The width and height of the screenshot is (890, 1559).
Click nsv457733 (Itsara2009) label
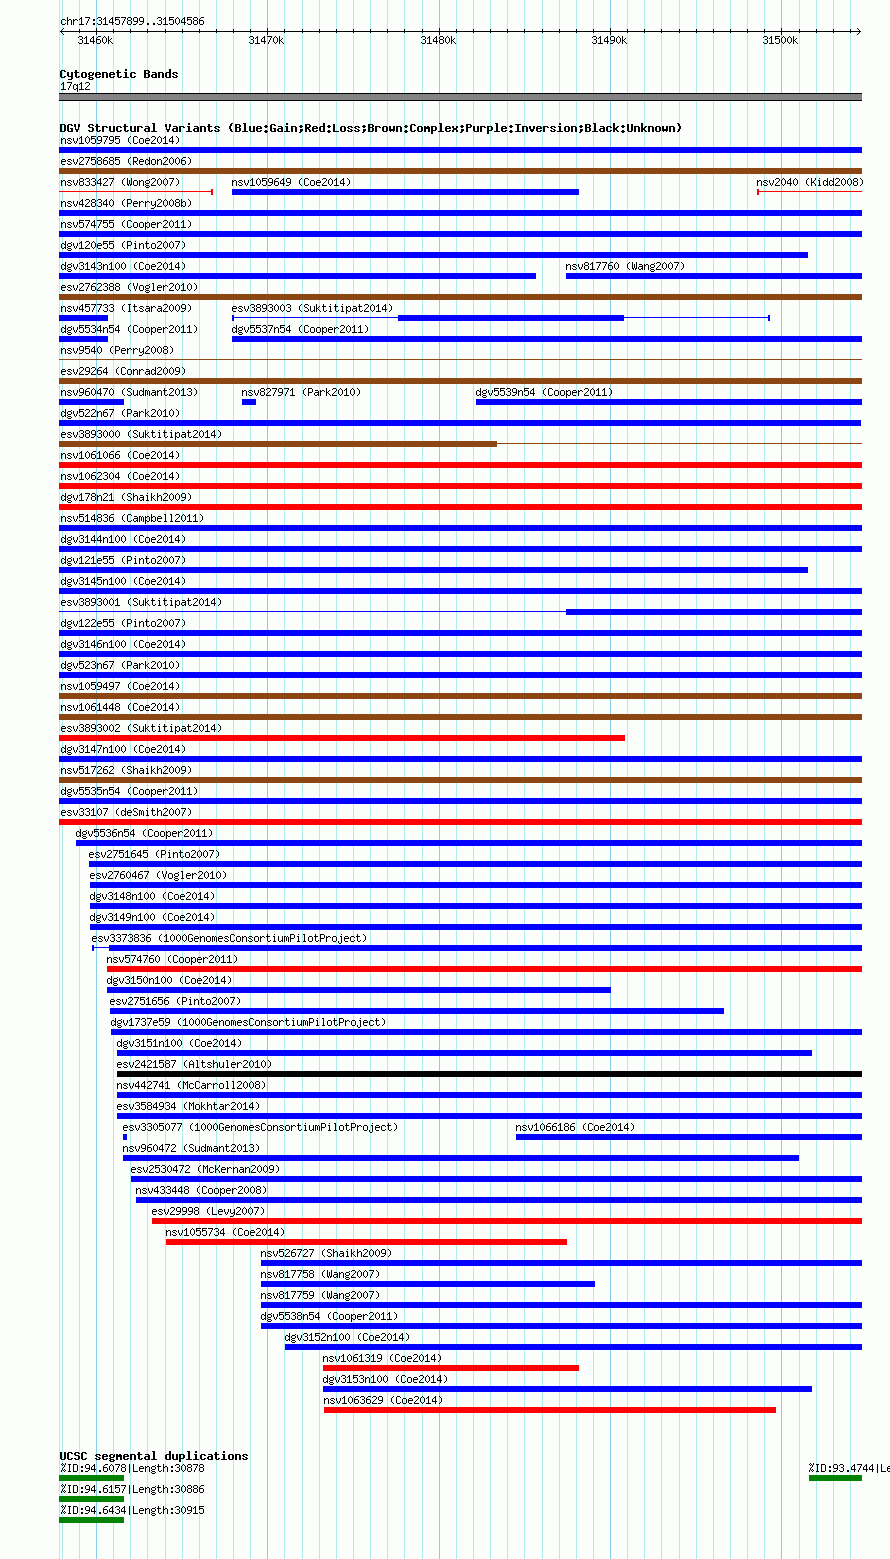pyautogui.click(x=126, y=308)
